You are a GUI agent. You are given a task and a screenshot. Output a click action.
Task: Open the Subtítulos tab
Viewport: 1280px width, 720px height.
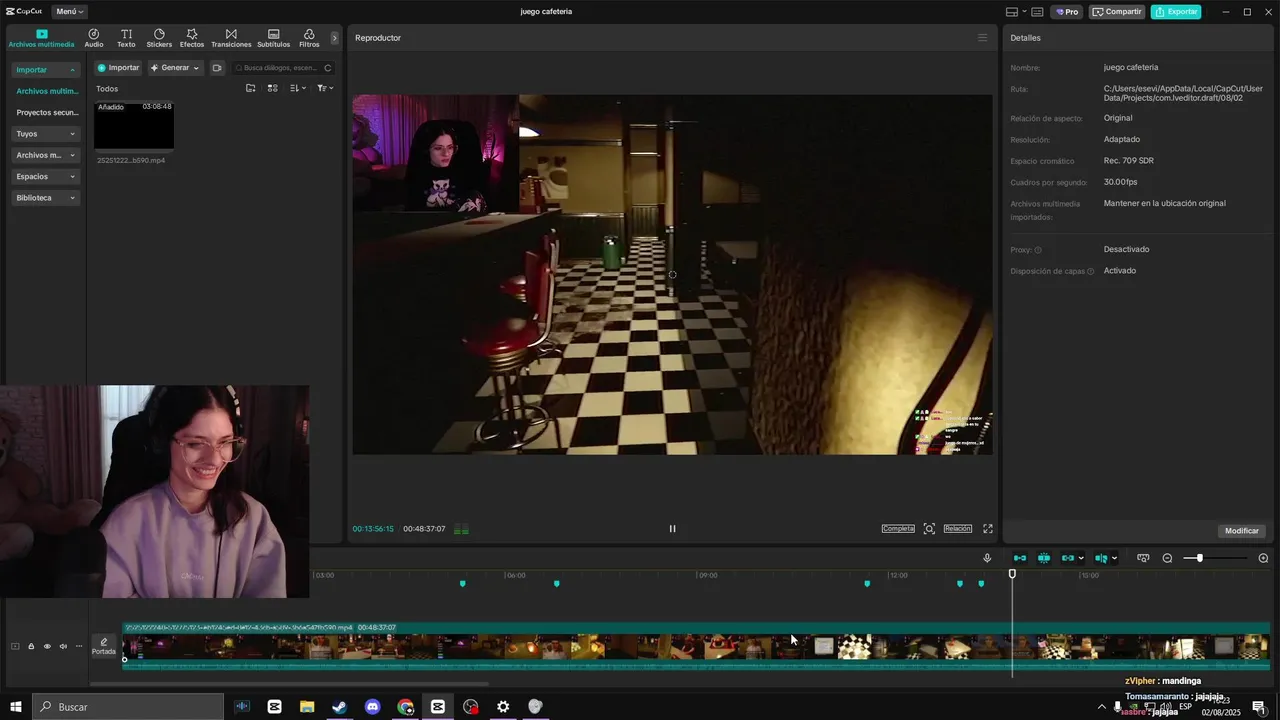(273, 38)
